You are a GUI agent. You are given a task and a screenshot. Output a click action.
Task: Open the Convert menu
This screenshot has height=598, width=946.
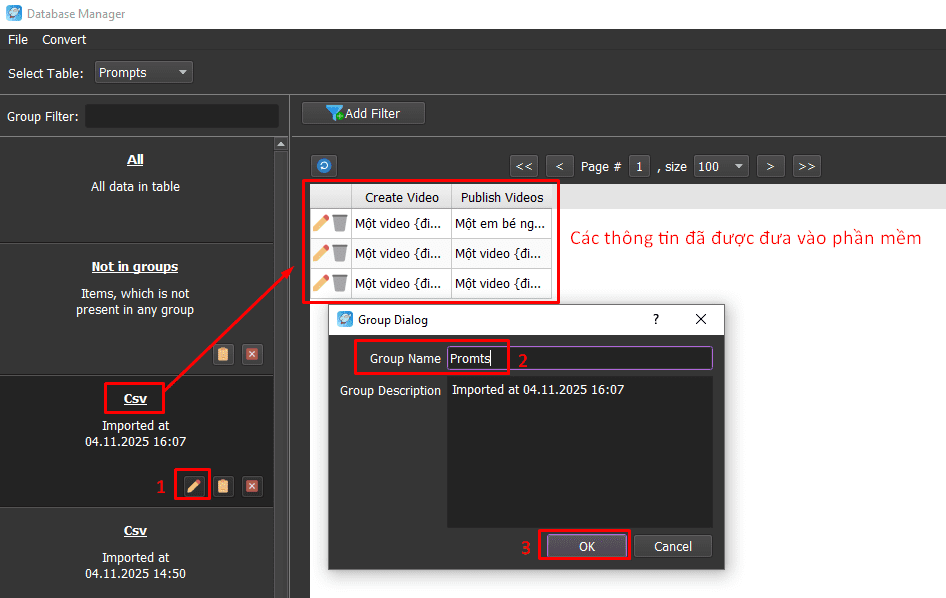pyautogui.click(x=64, y=40)
